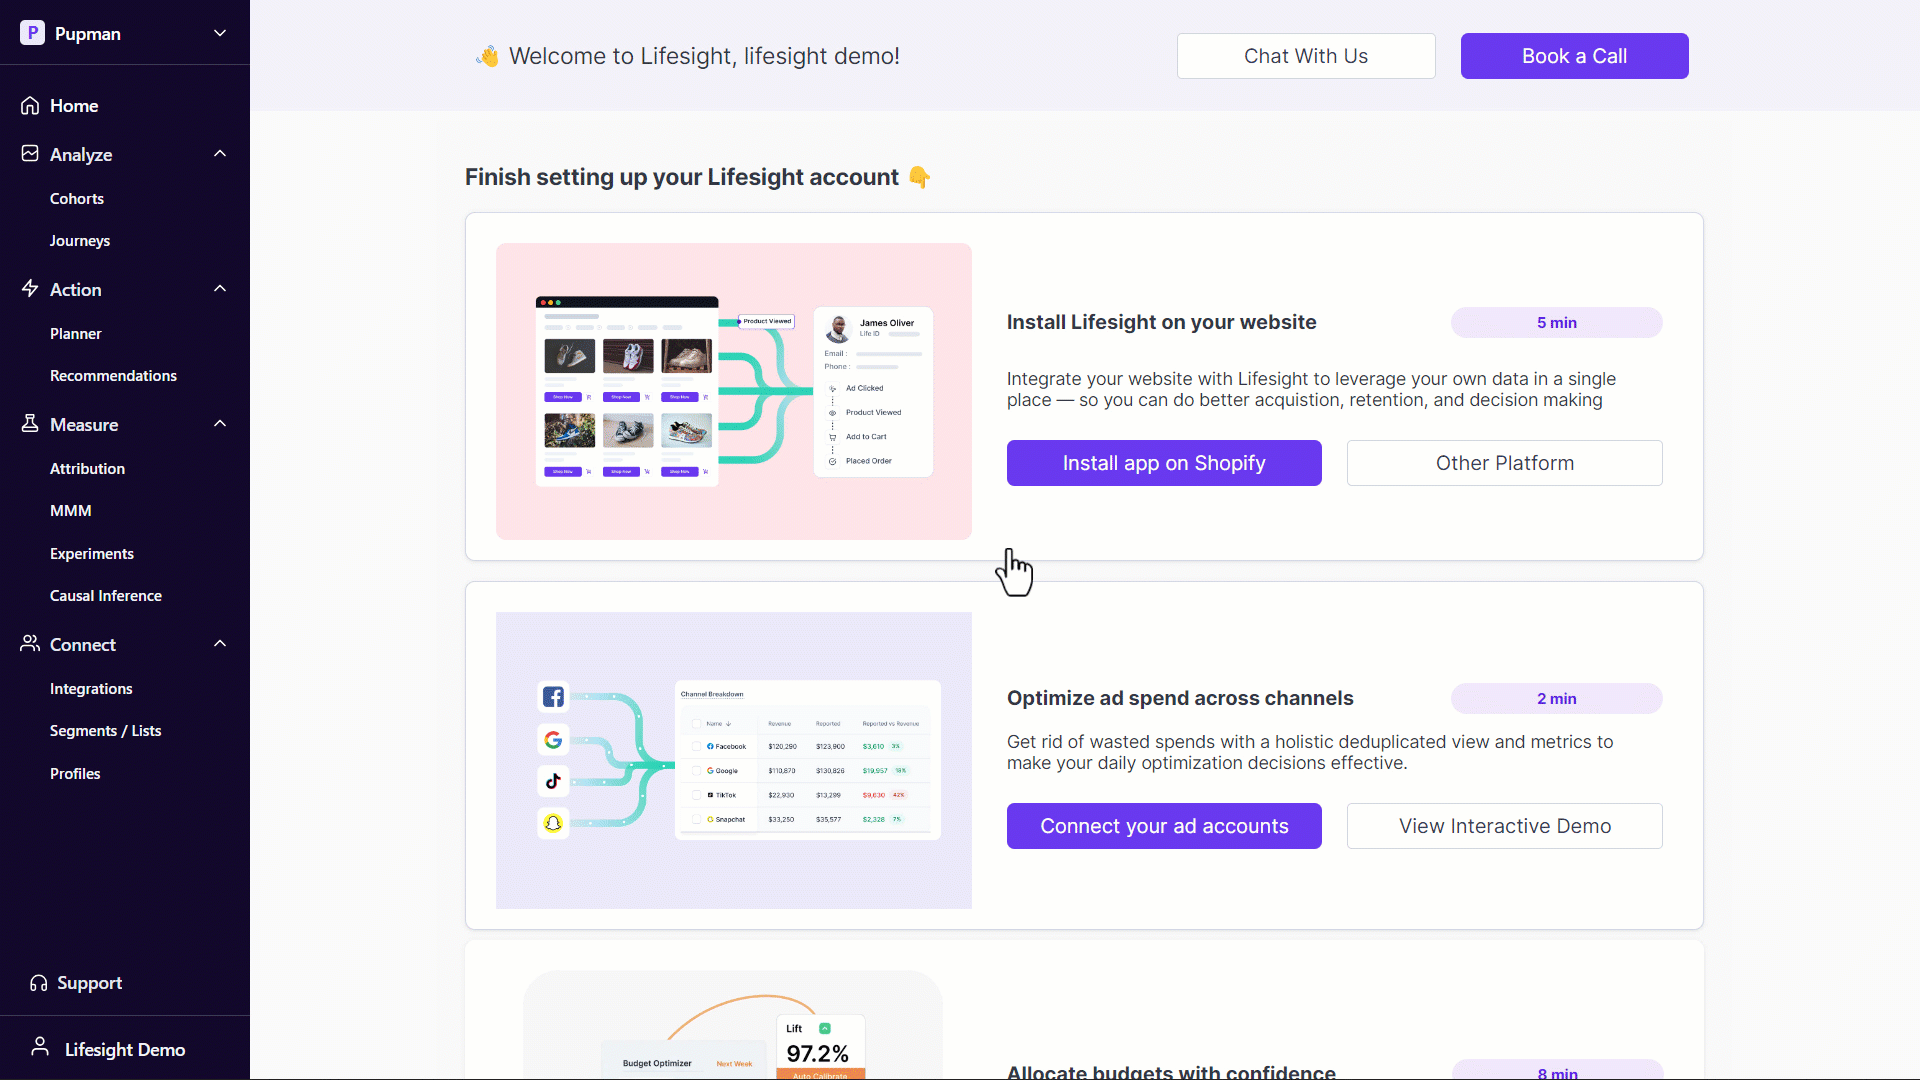Click the Analyze section icon in sidebar
This screenshot has height=1080, width=1920.
click(29, 154)
